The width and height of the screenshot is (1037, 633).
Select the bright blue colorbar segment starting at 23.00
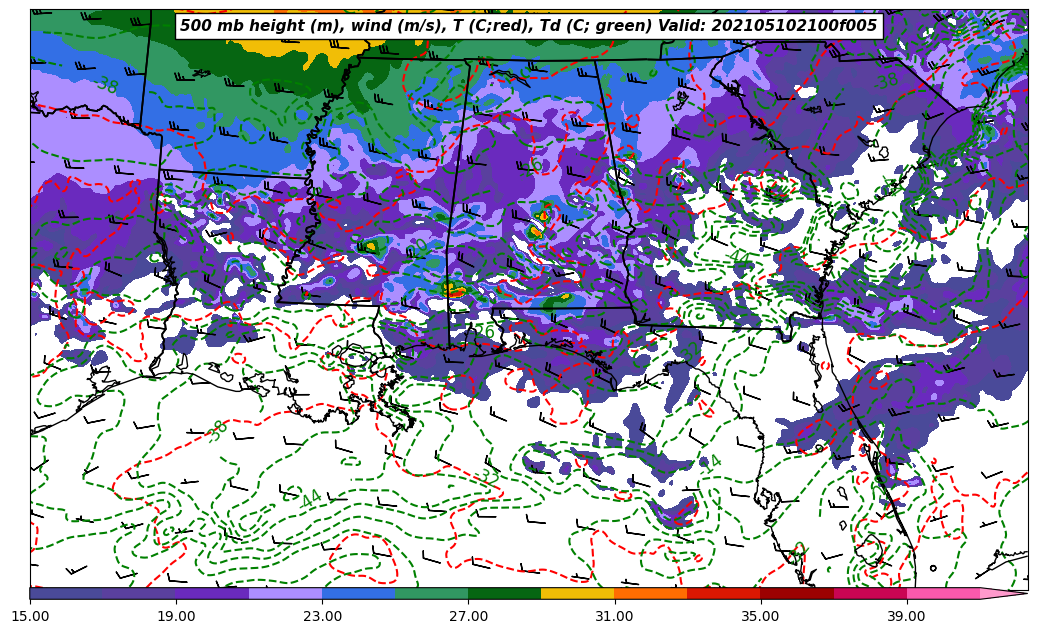point(358,593)
